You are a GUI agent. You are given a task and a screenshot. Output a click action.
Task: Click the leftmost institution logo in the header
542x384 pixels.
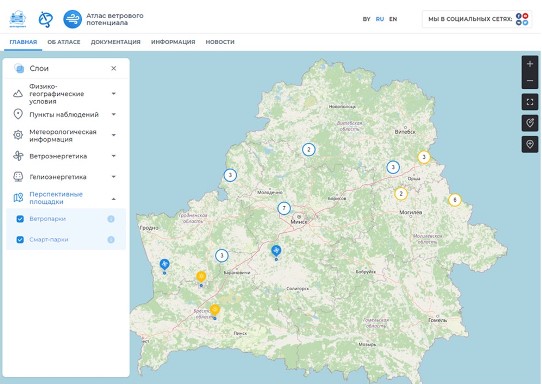17,19
